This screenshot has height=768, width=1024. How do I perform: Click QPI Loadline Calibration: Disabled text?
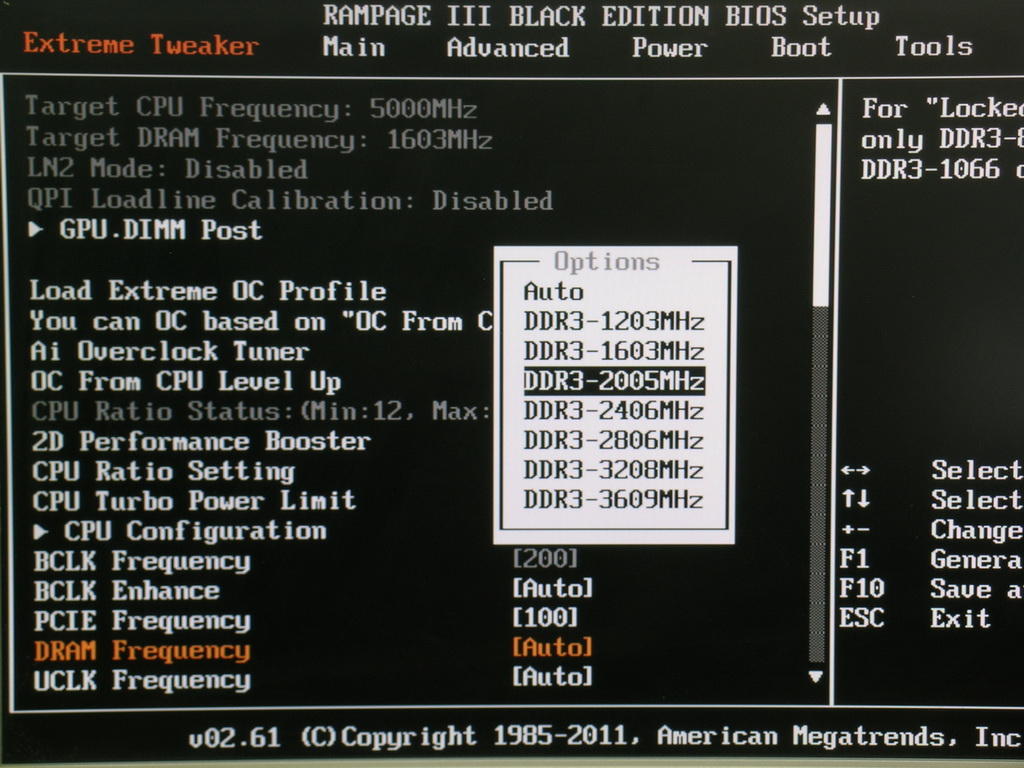[290, 199]
